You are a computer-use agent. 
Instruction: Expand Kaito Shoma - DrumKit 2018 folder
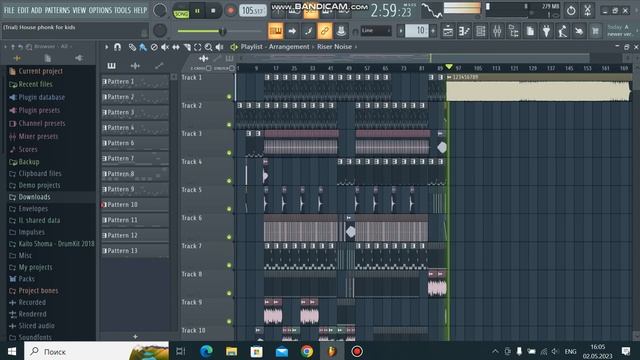(56, 244)
